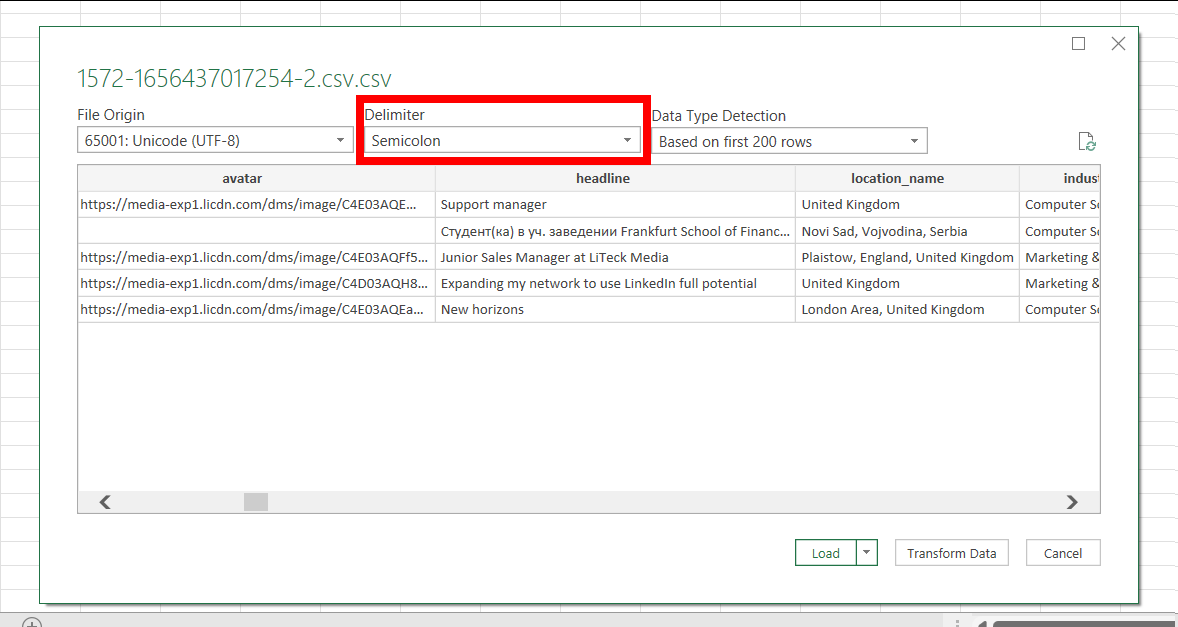Select the avatar column header
The image size is (1178, 627).
(x=257, y=179)
